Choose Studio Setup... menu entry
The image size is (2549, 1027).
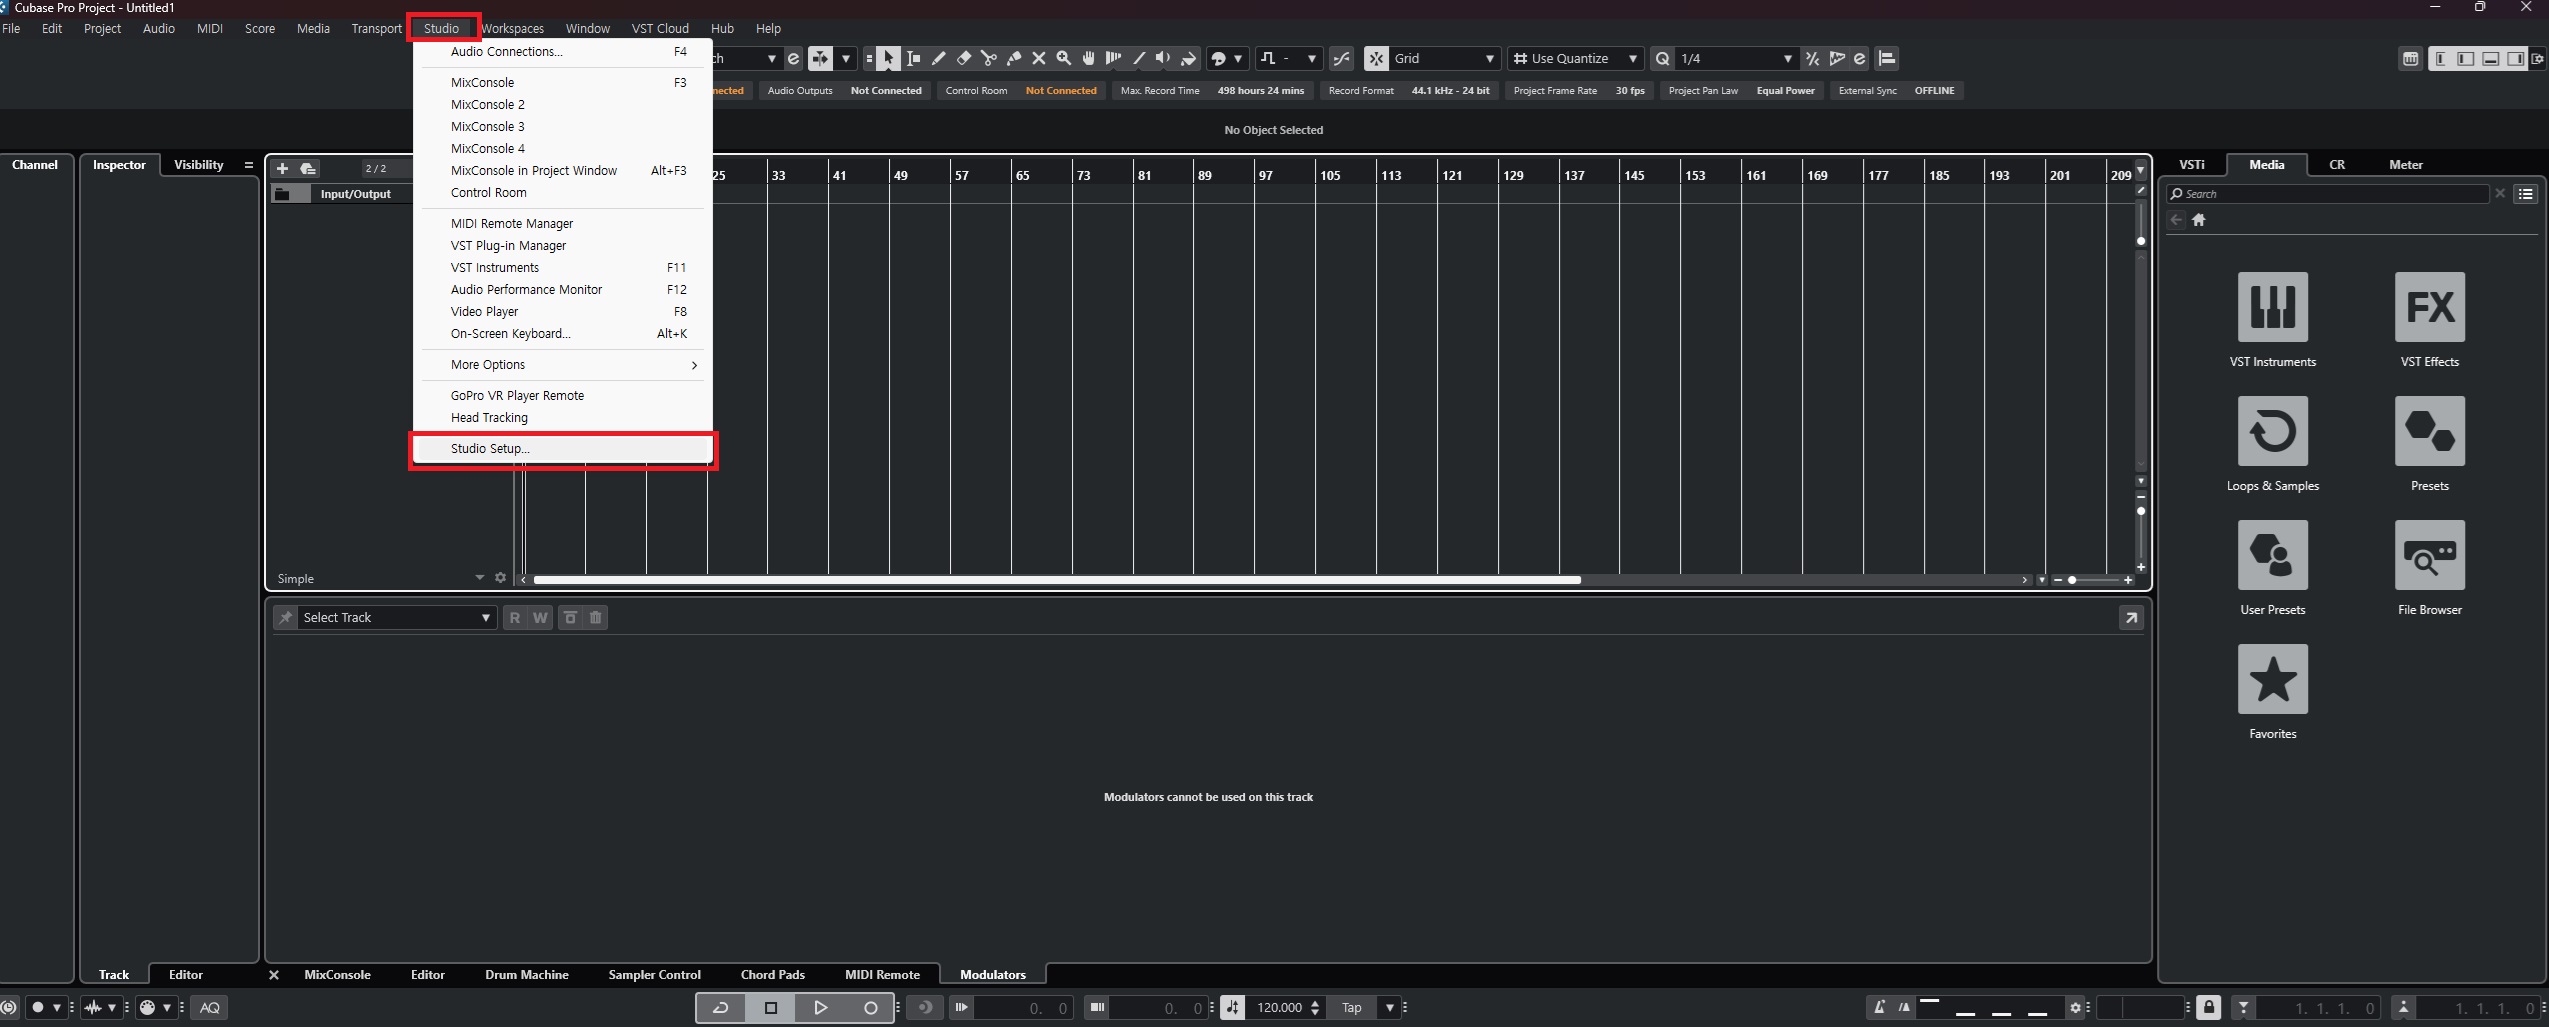[x=562, y=449]
